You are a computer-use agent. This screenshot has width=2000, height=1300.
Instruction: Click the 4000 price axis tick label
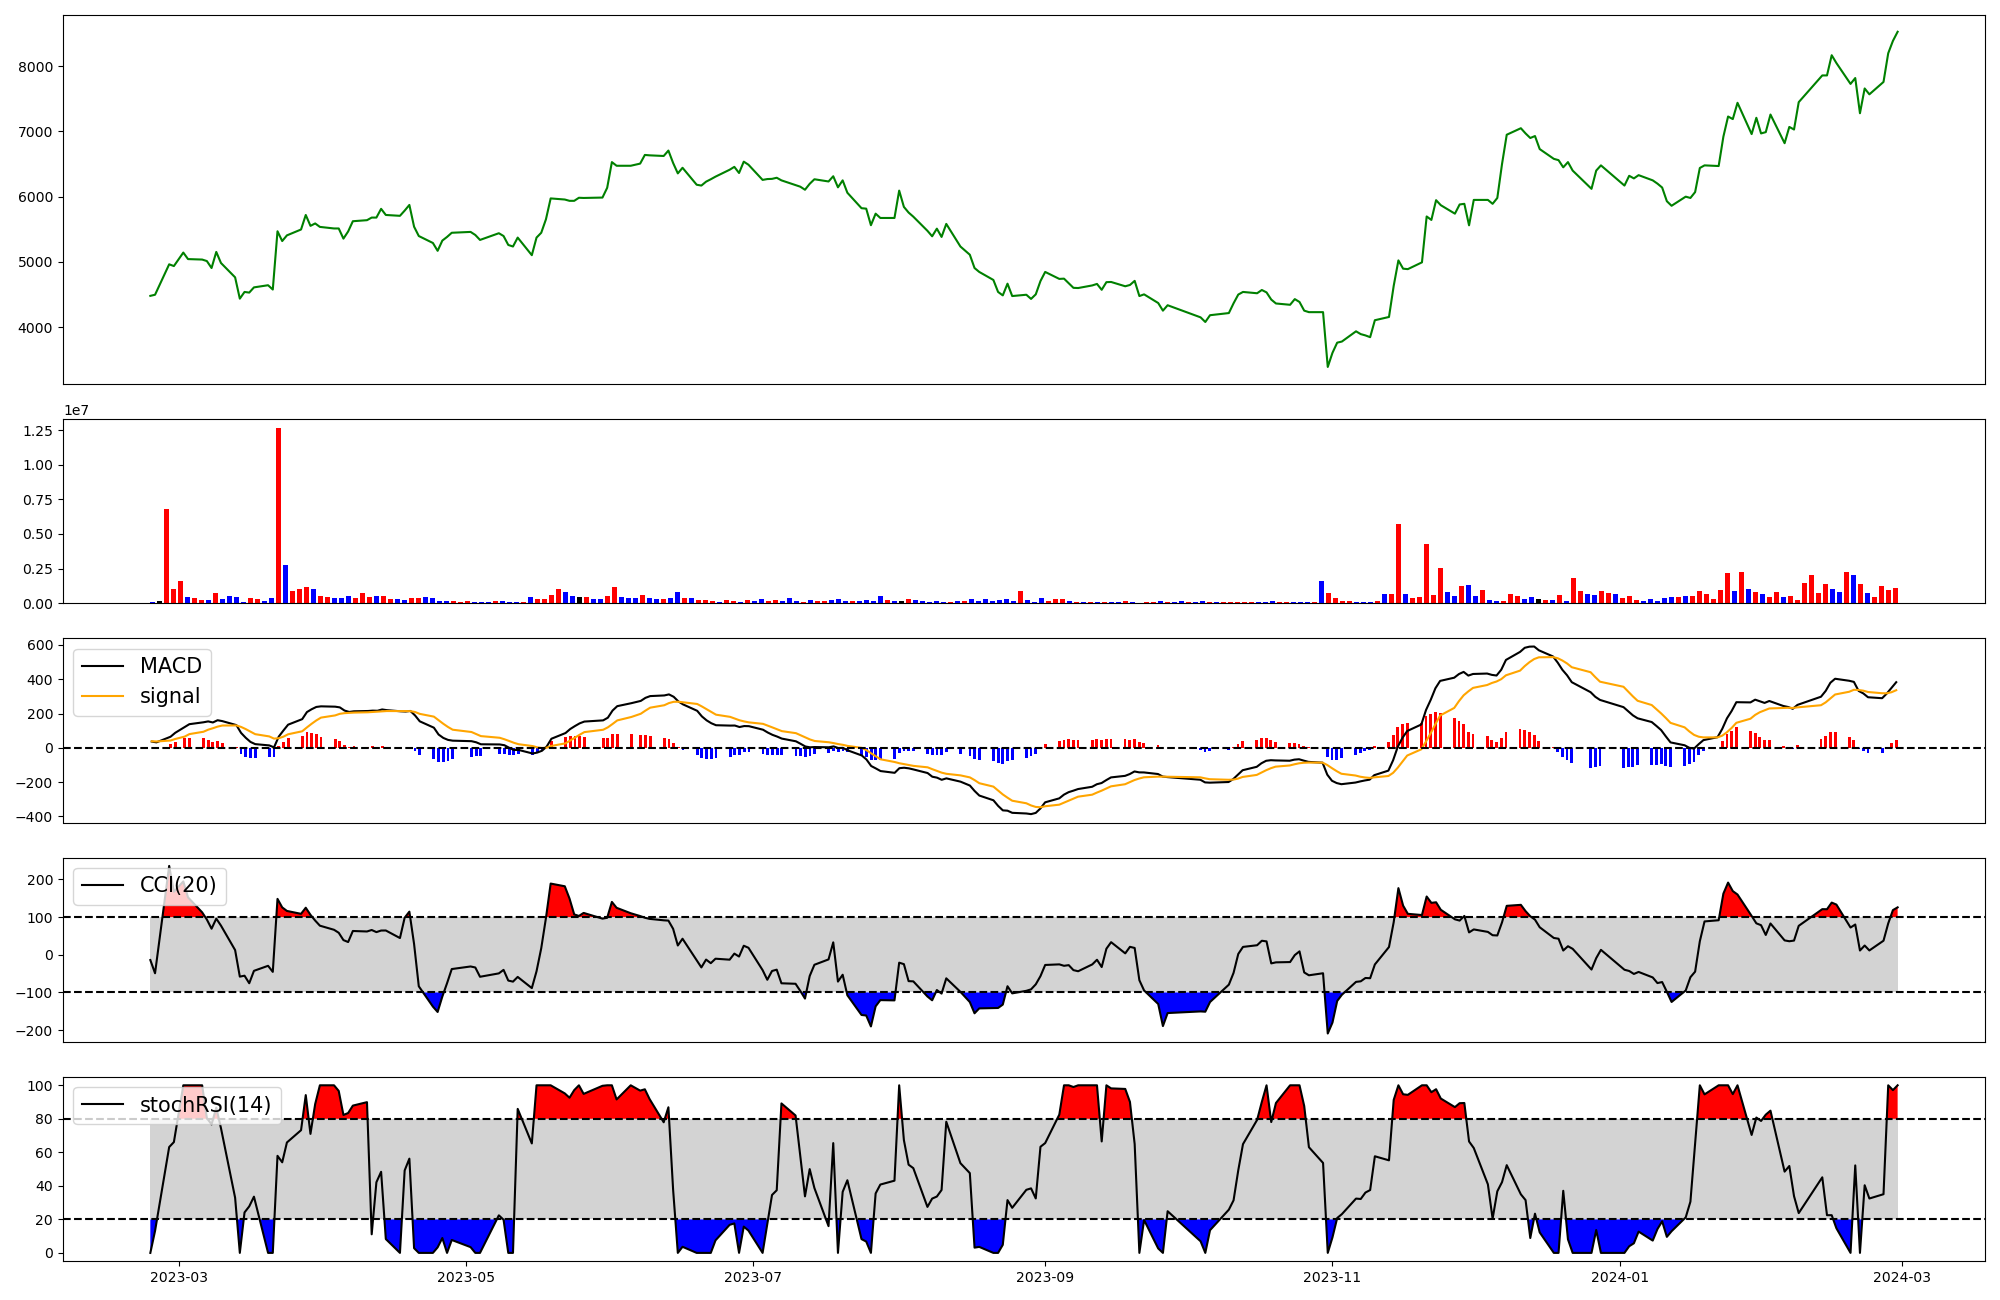(37, 328)
